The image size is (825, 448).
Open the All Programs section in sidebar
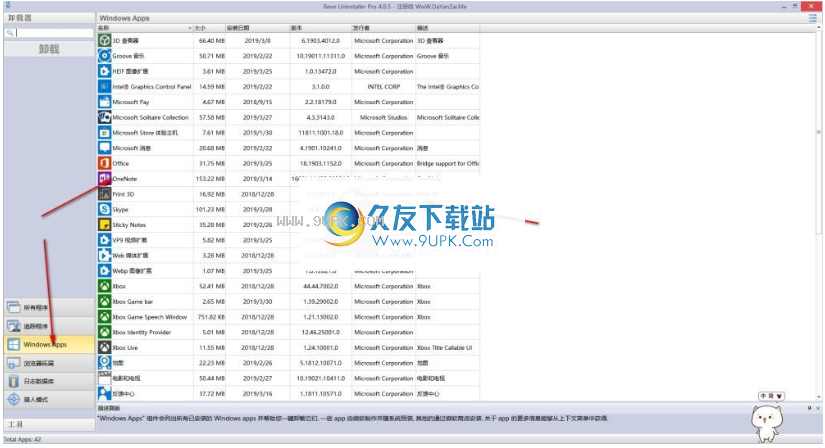pos(49,307)
